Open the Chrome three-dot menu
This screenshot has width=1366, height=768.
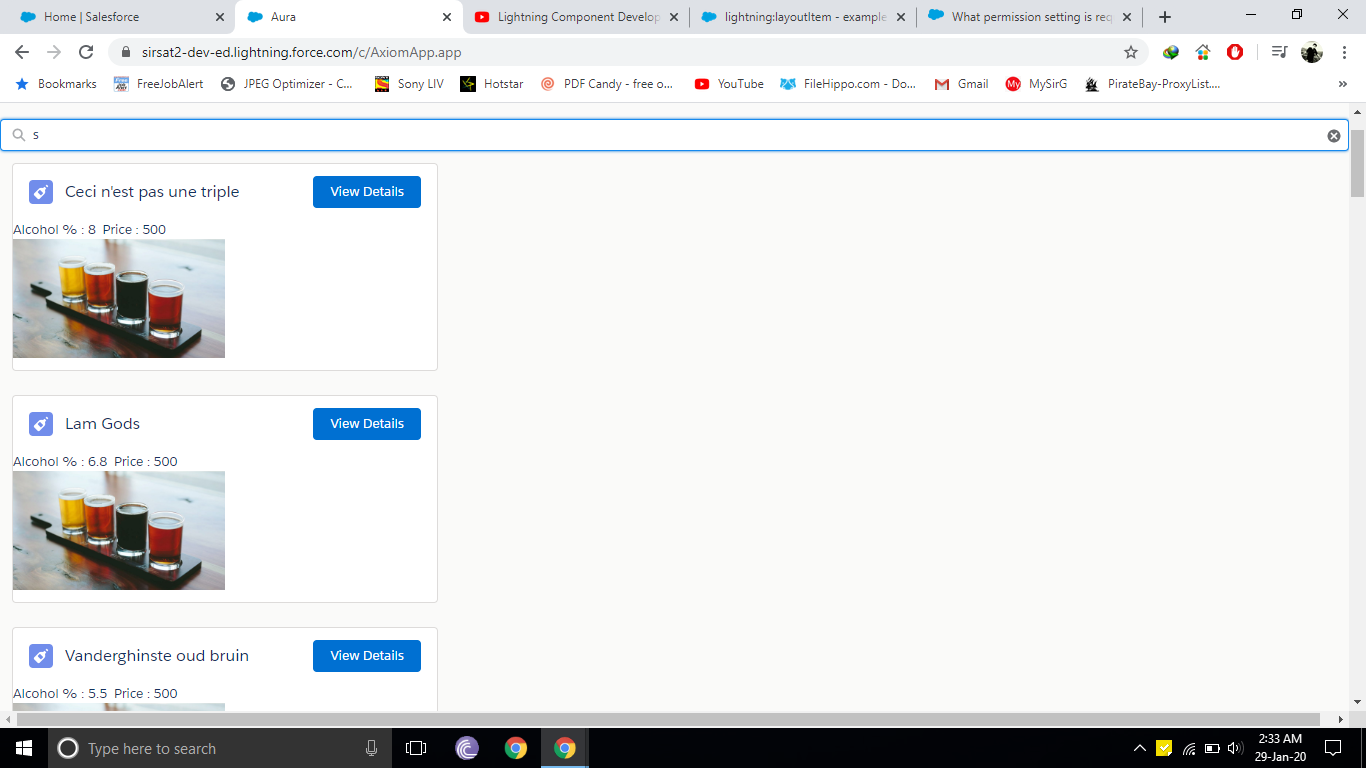click(1344, 52)
